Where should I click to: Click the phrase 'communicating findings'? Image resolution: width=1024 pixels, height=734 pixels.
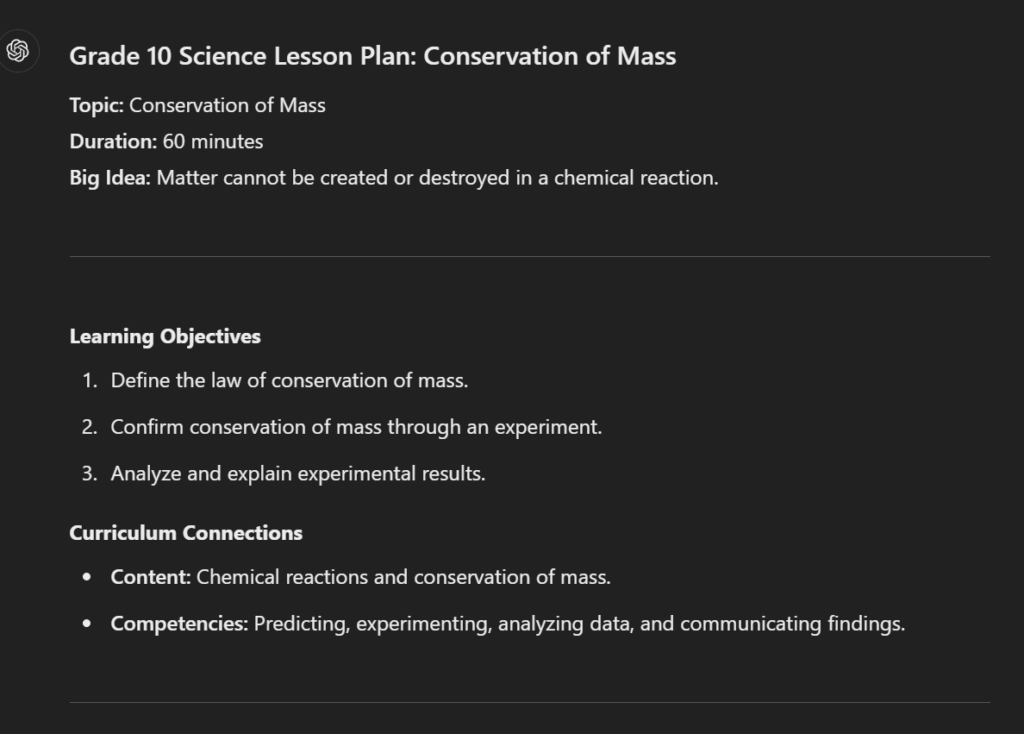tap(793, 624)
